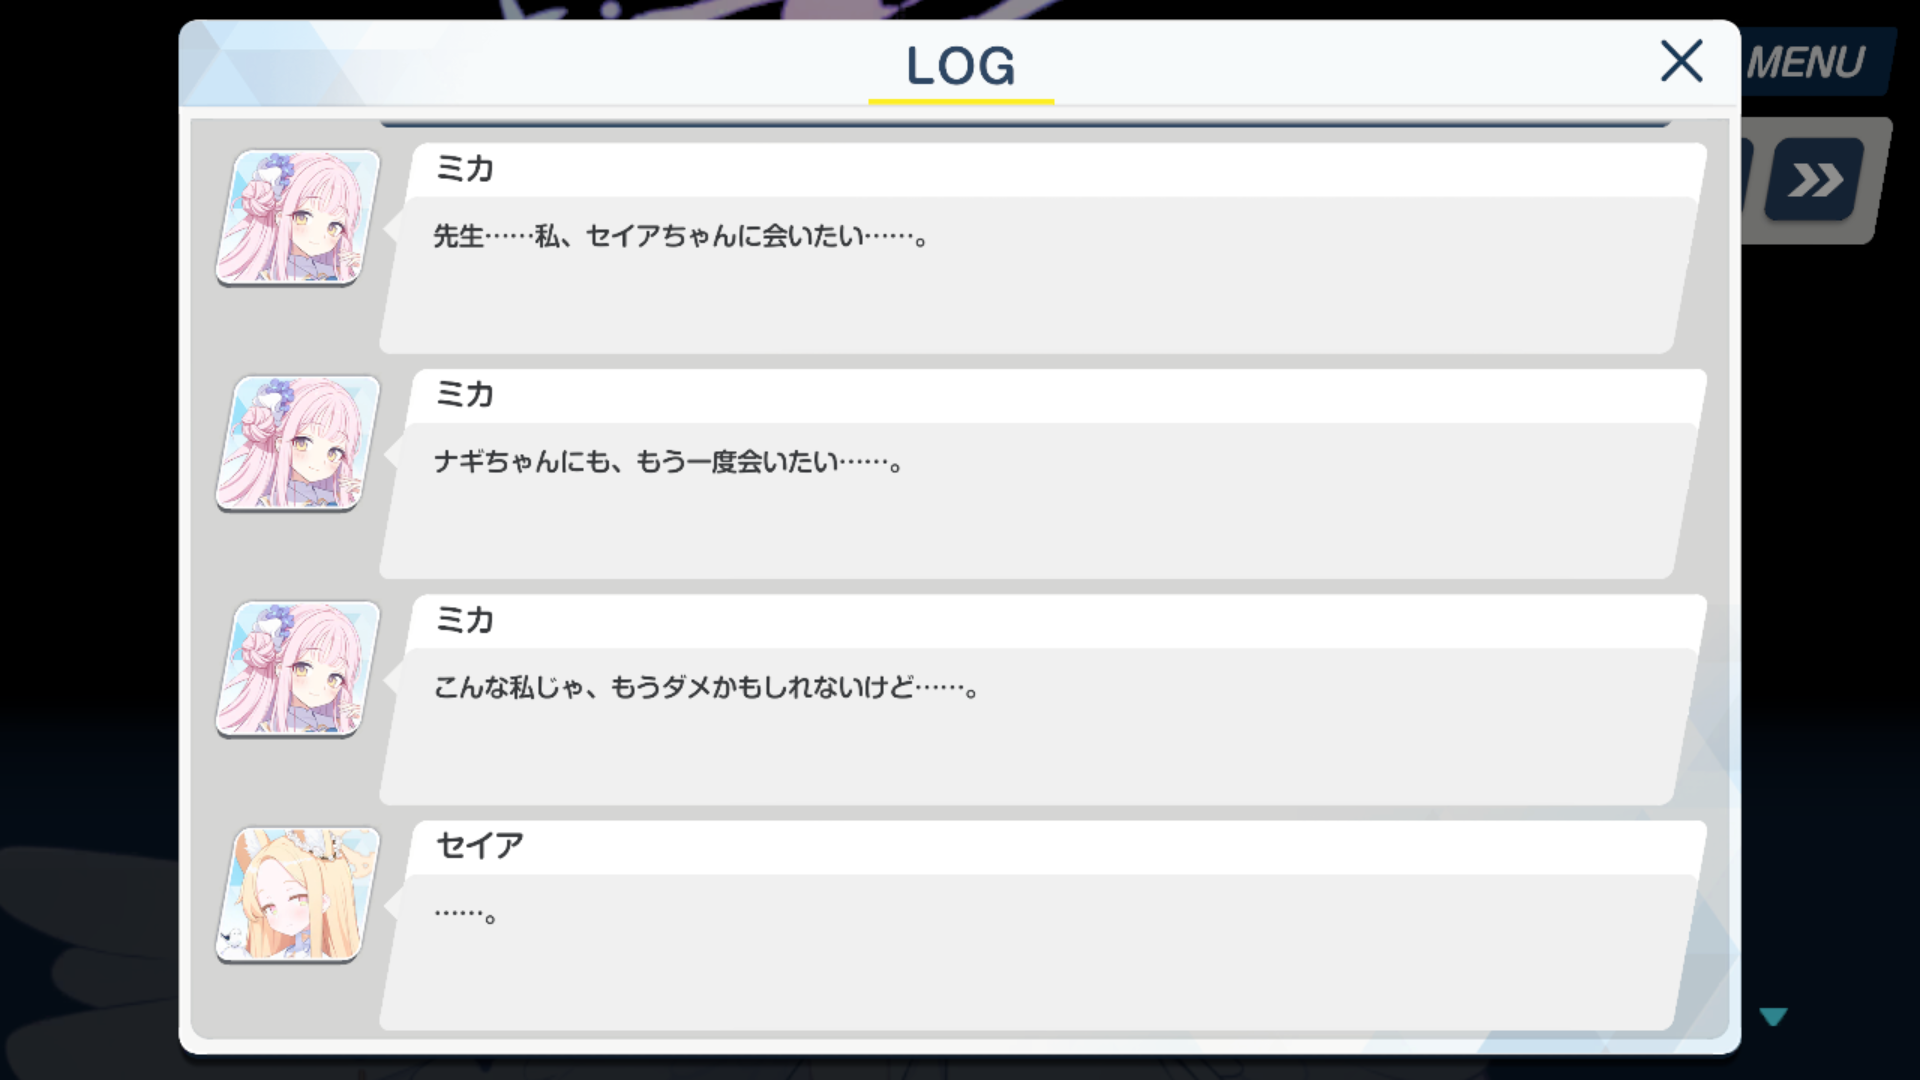This screenshot has width=1920, height=1080.
Task: Click the ミカ name label in third entry
Action: pyautogui.click(x=465, y=621)
